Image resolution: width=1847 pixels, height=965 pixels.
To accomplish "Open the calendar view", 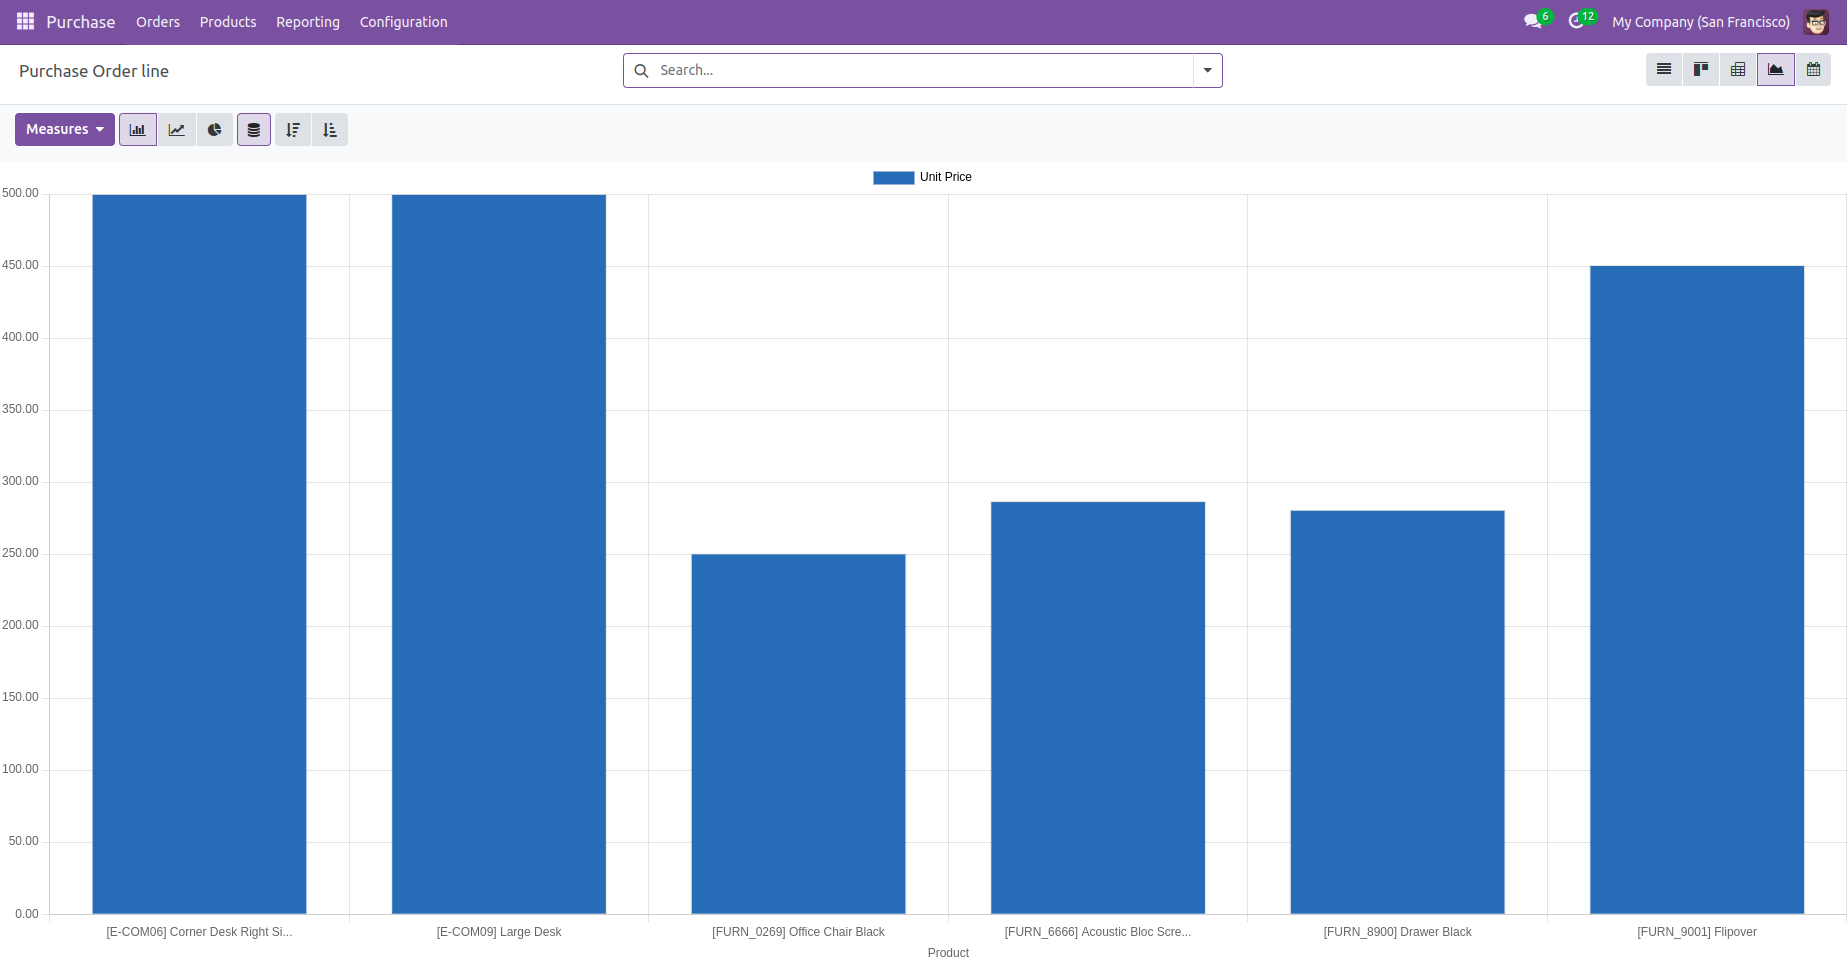I will tap(1813, 69).
